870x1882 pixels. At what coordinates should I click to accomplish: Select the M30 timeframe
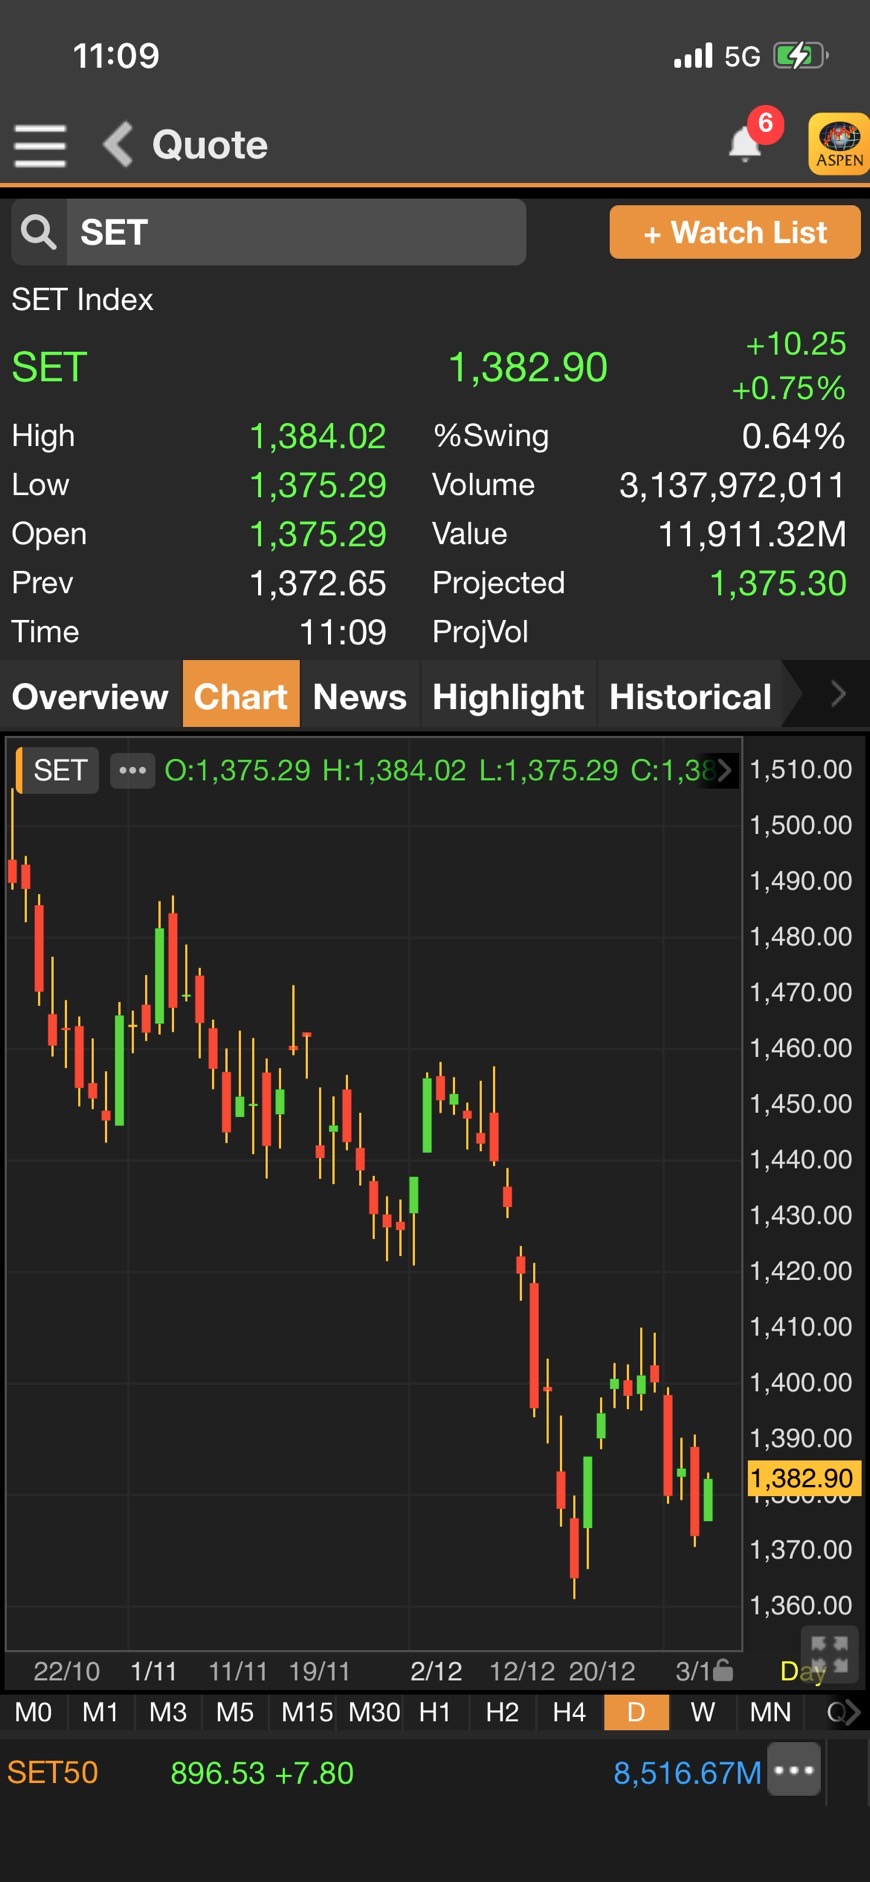[374, 1712]
